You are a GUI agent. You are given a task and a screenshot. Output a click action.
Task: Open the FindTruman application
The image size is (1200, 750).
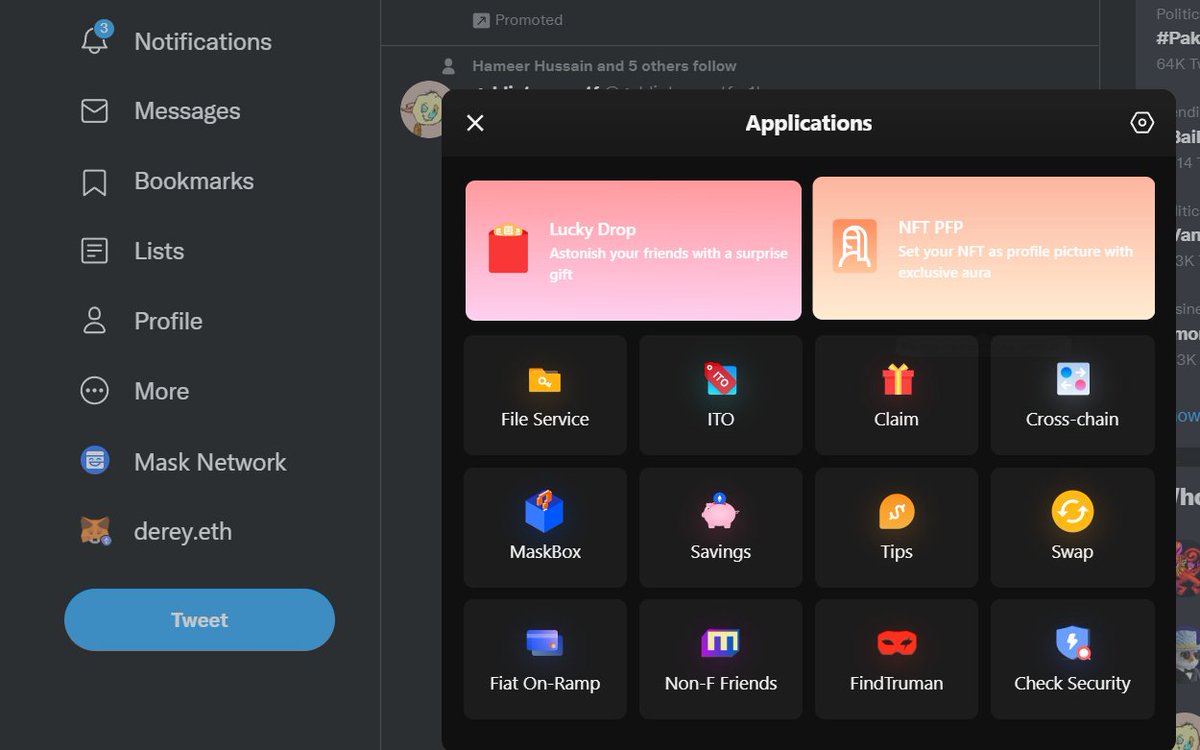897,659
